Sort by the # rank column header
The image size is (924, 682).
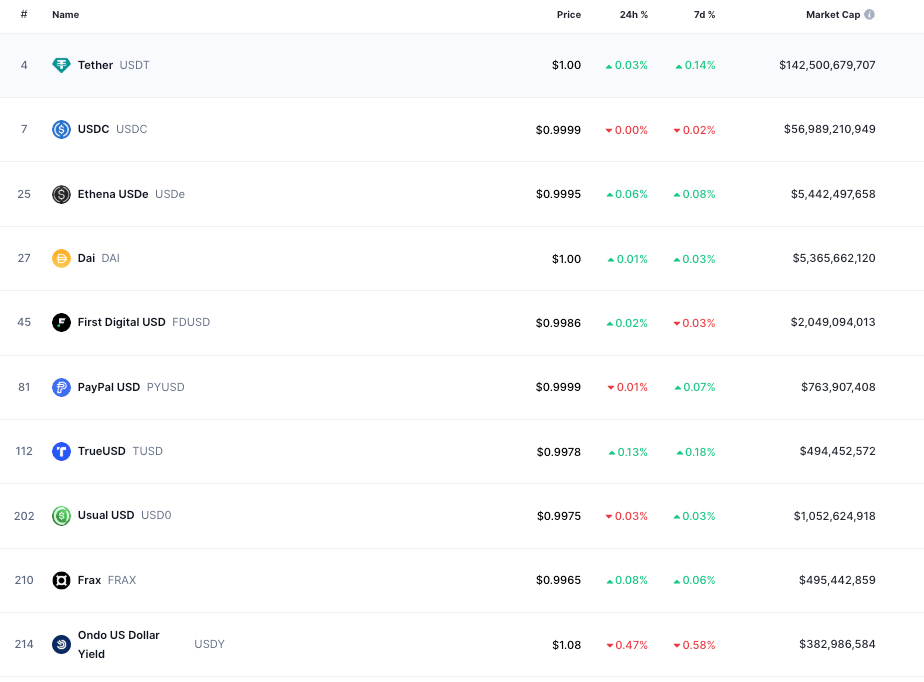click(24, 14)
